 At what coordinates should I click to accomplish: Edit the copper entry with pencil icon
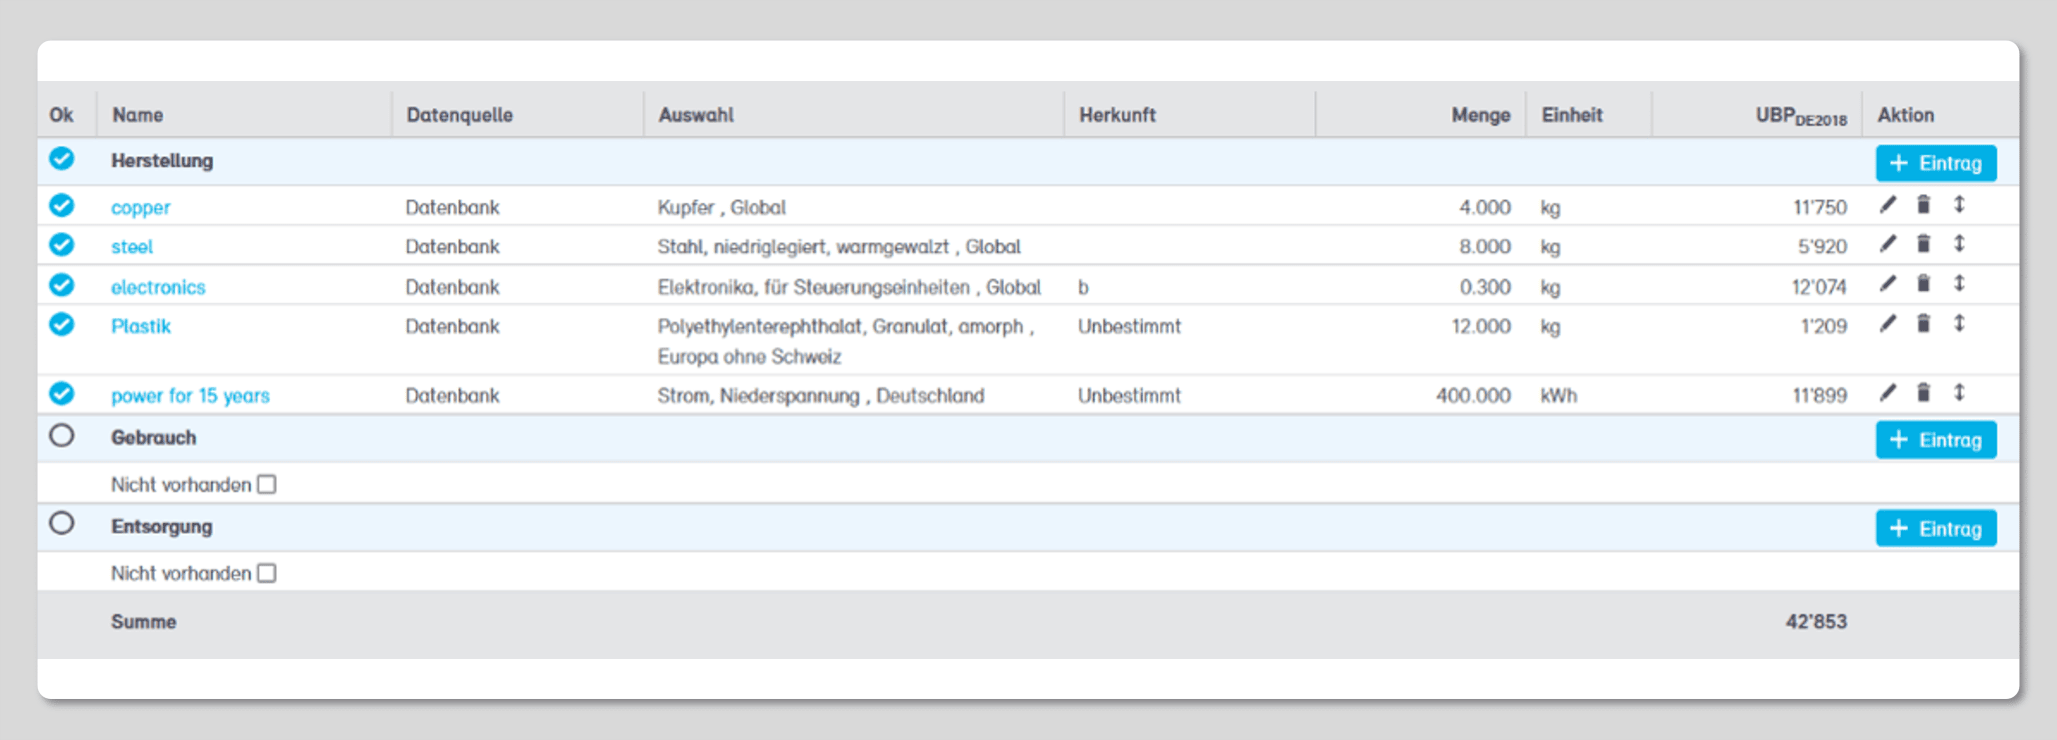1887,205
